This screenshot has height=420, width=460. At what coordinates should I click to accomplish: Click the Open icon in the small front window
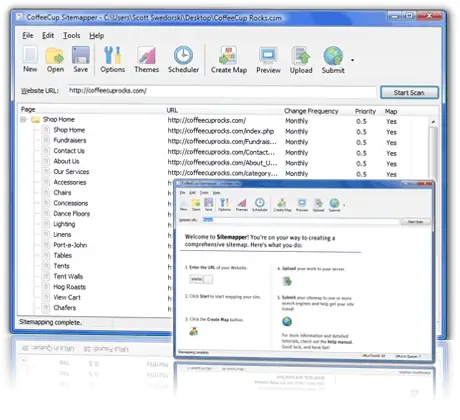point(196,203)
